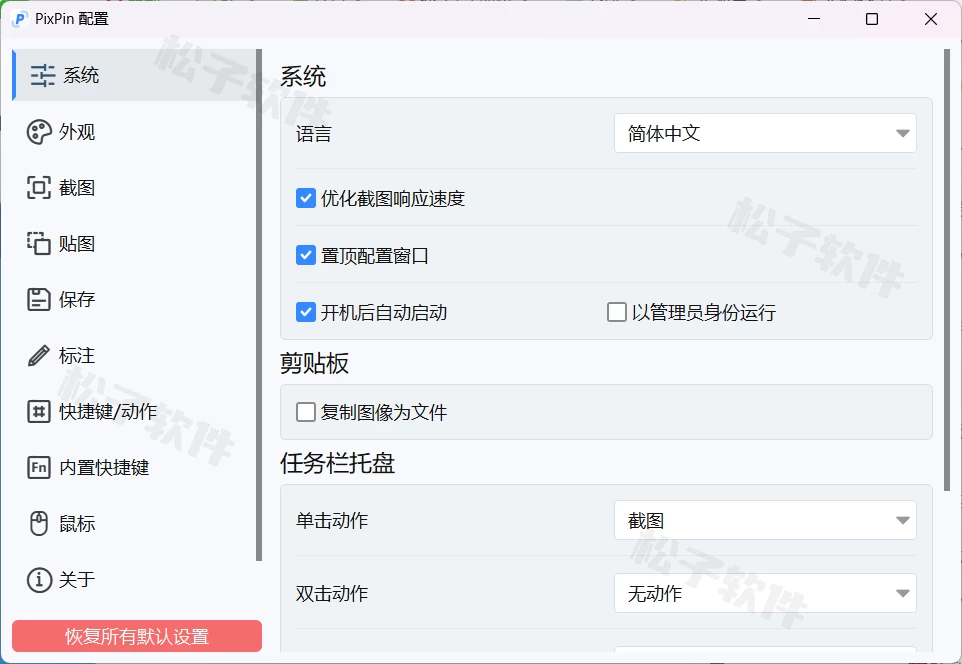Click the 任务栏托盘 section heading

point(337,463)
